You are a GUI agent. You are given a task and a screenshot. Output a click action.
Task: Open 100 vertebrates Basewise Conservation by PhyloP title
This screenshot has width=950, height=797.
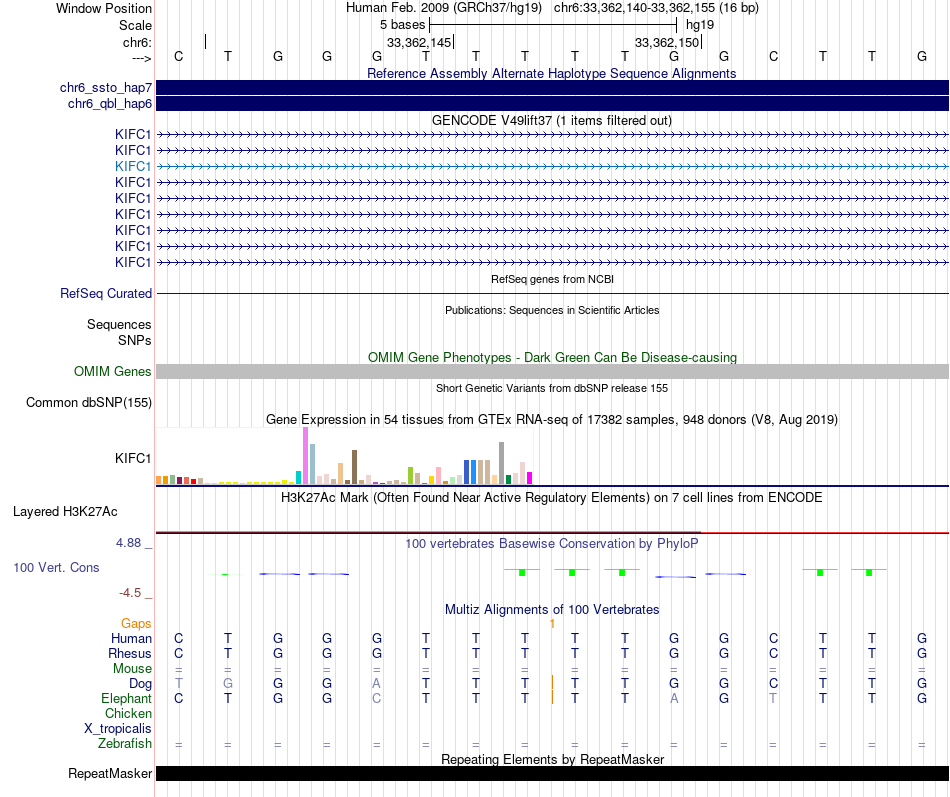coord(551,544)
